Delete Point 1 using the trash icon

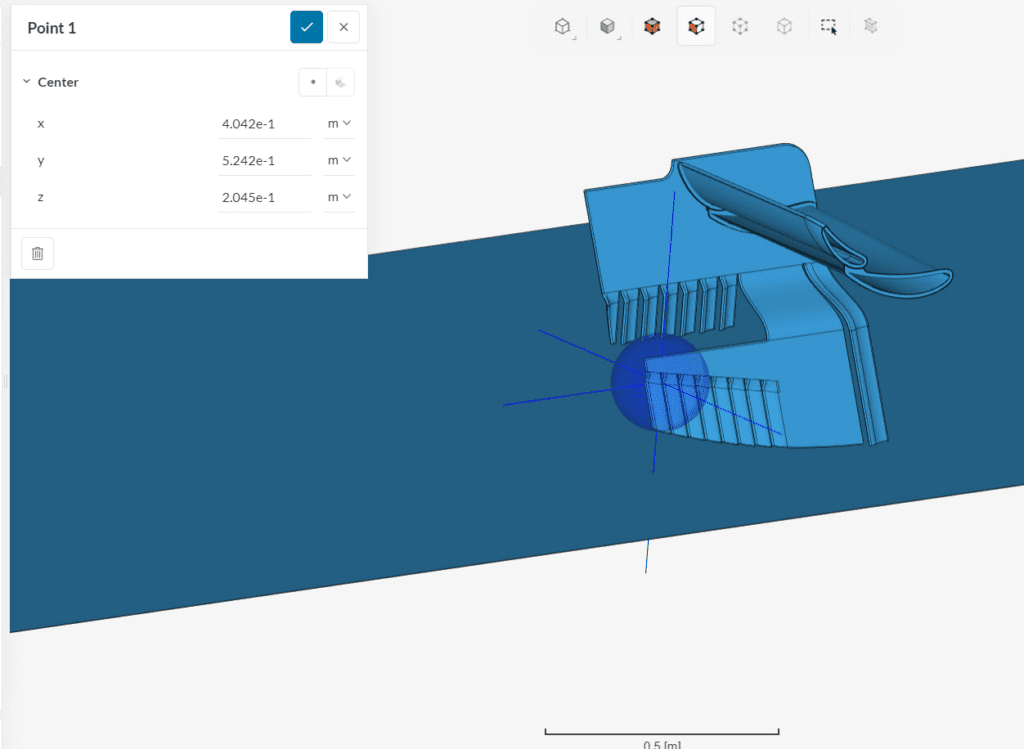[x=37, y=253]
